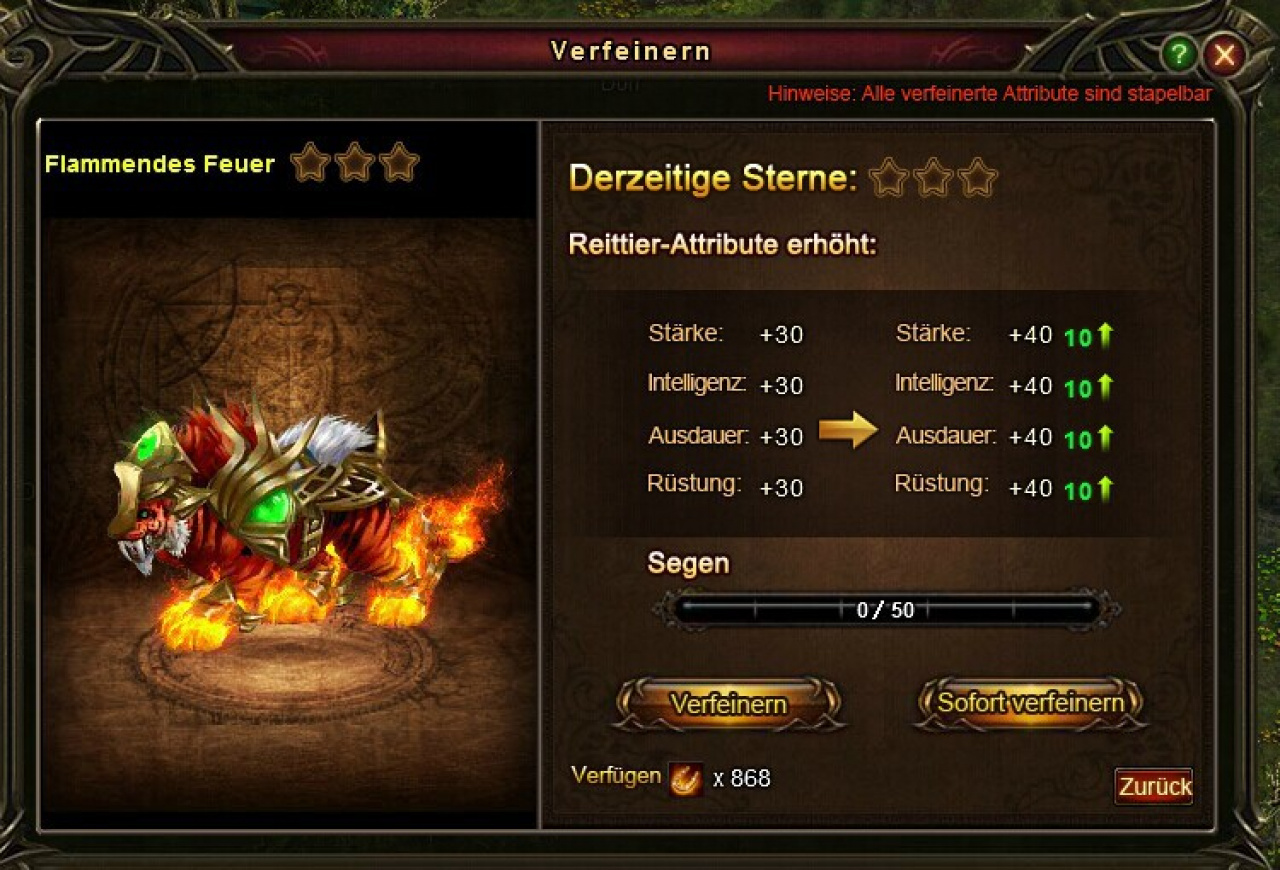Click the Segen progress bar showing 0/50
Viewport: 1280px width, 870px height.
point(886,609)
